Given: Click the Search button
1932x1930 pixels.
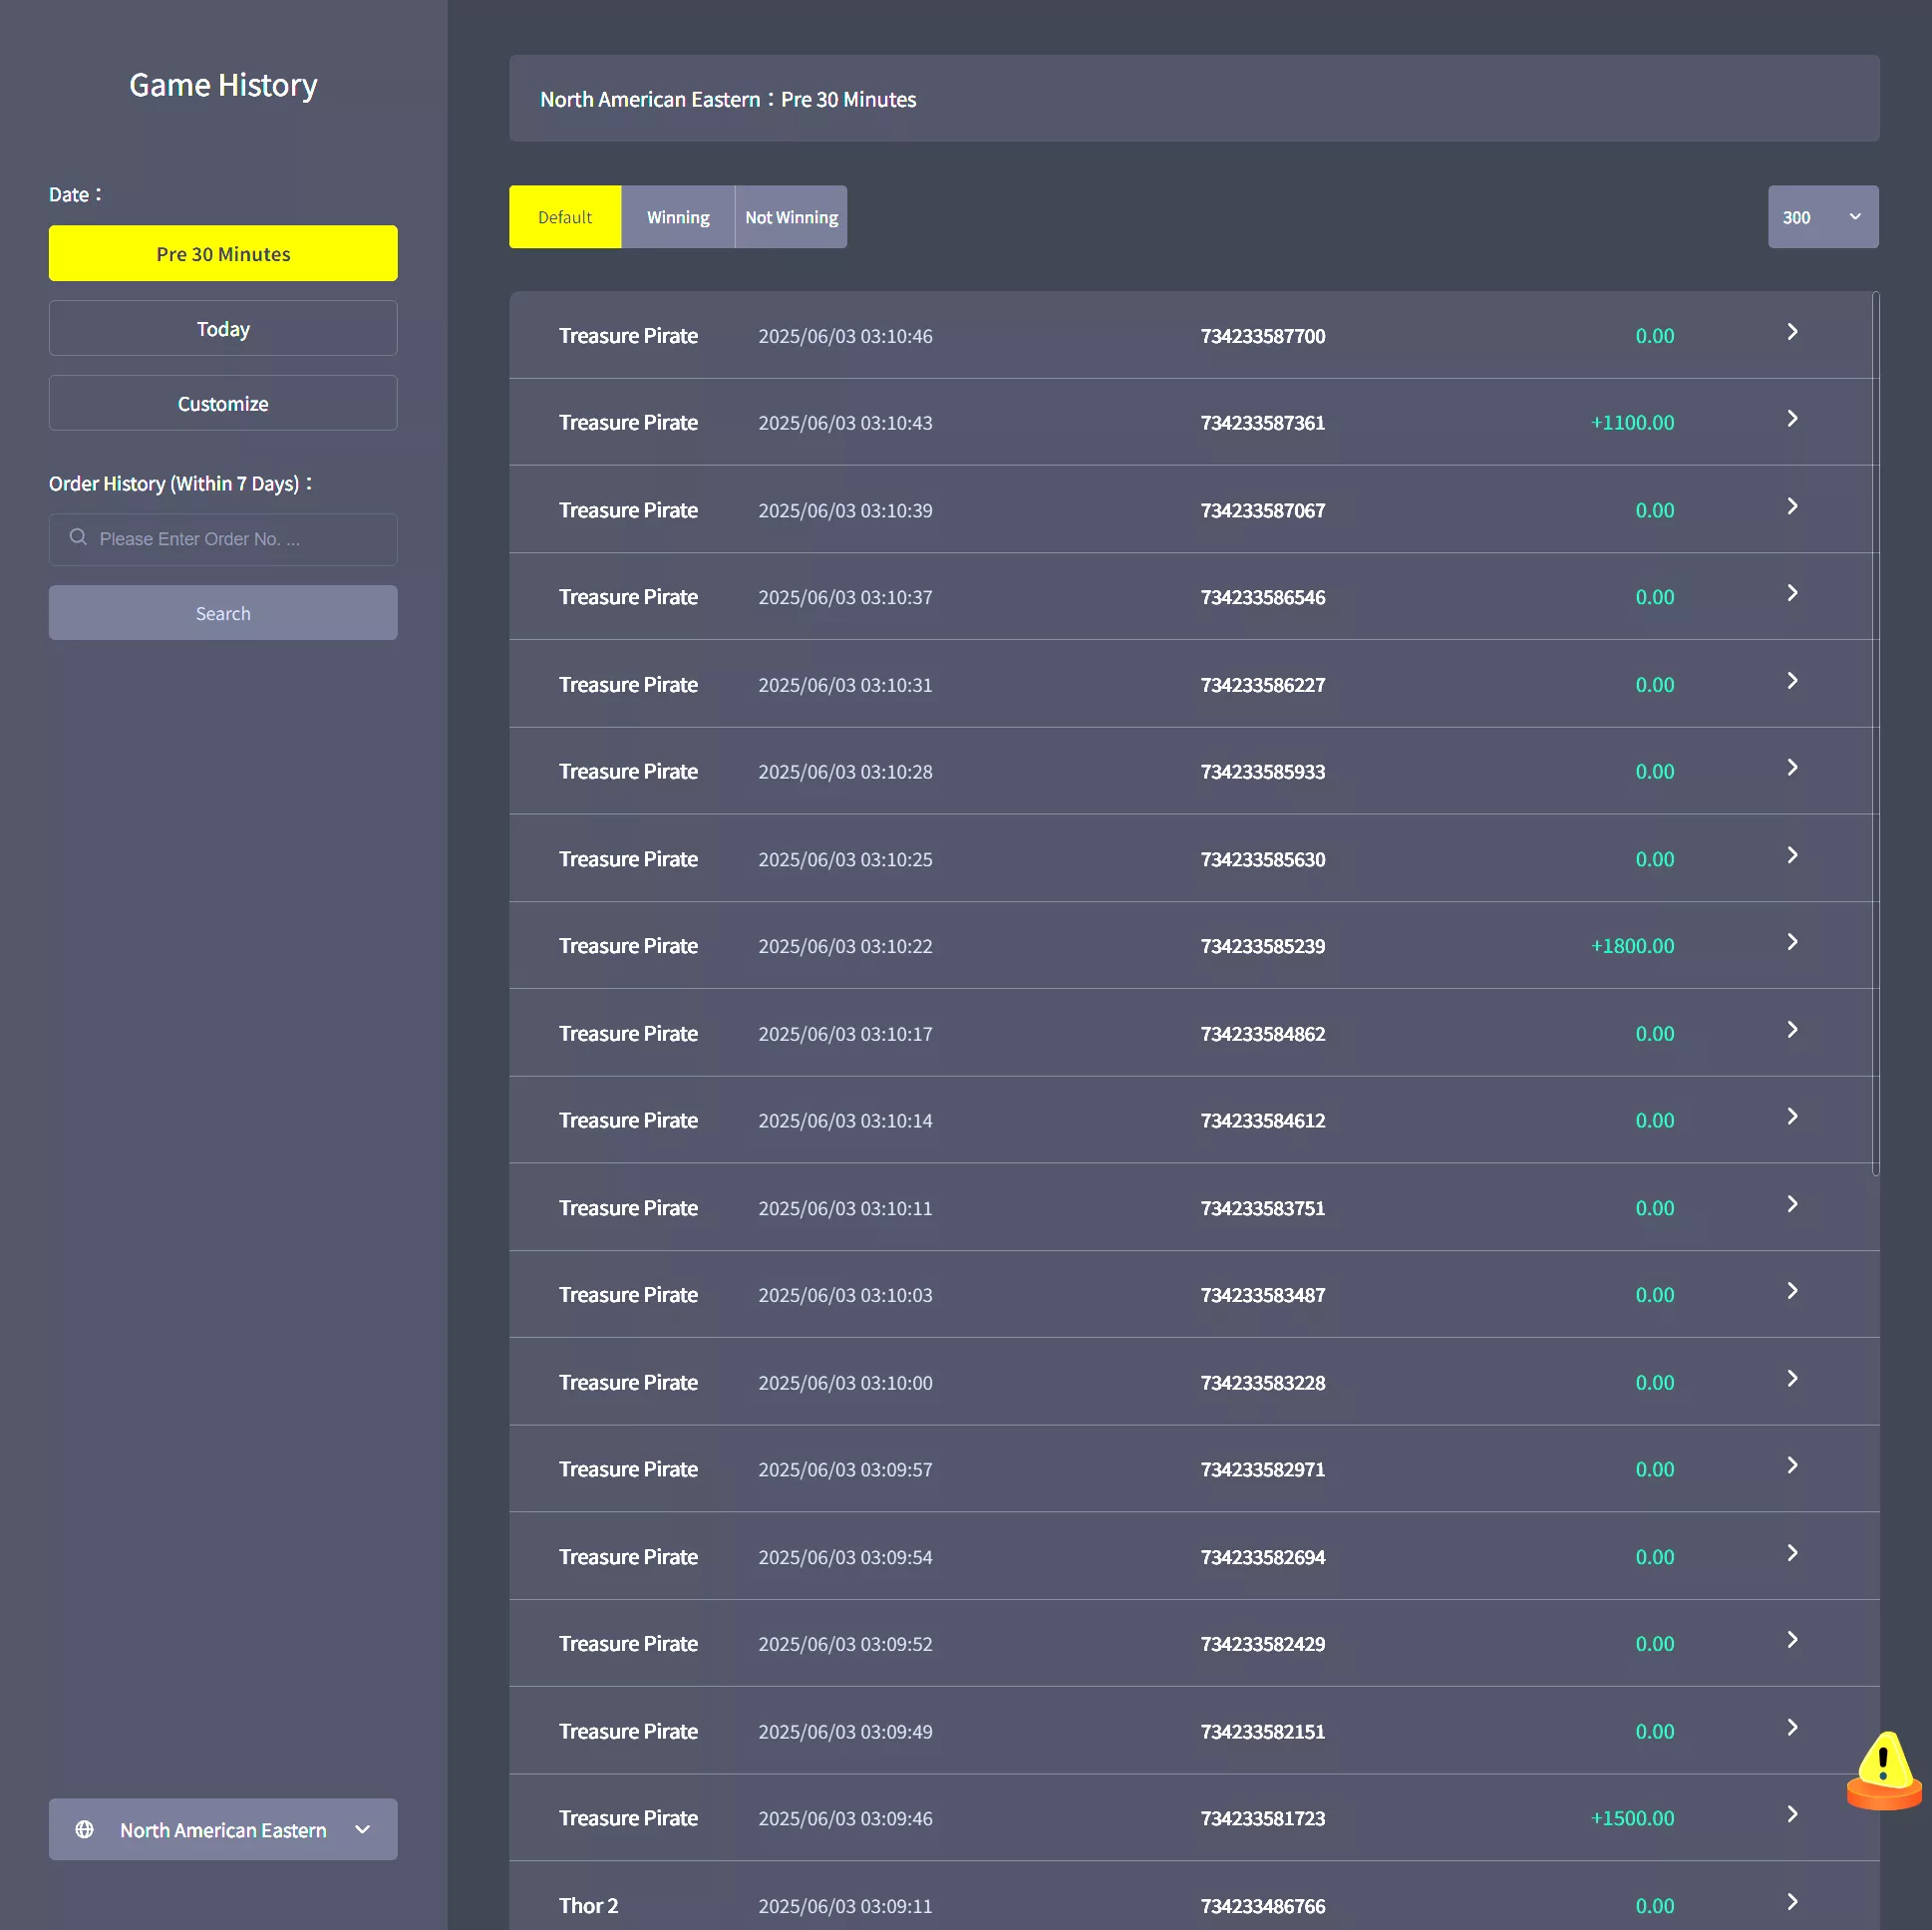Looking at the screenshot, I should tap(223, 613).
